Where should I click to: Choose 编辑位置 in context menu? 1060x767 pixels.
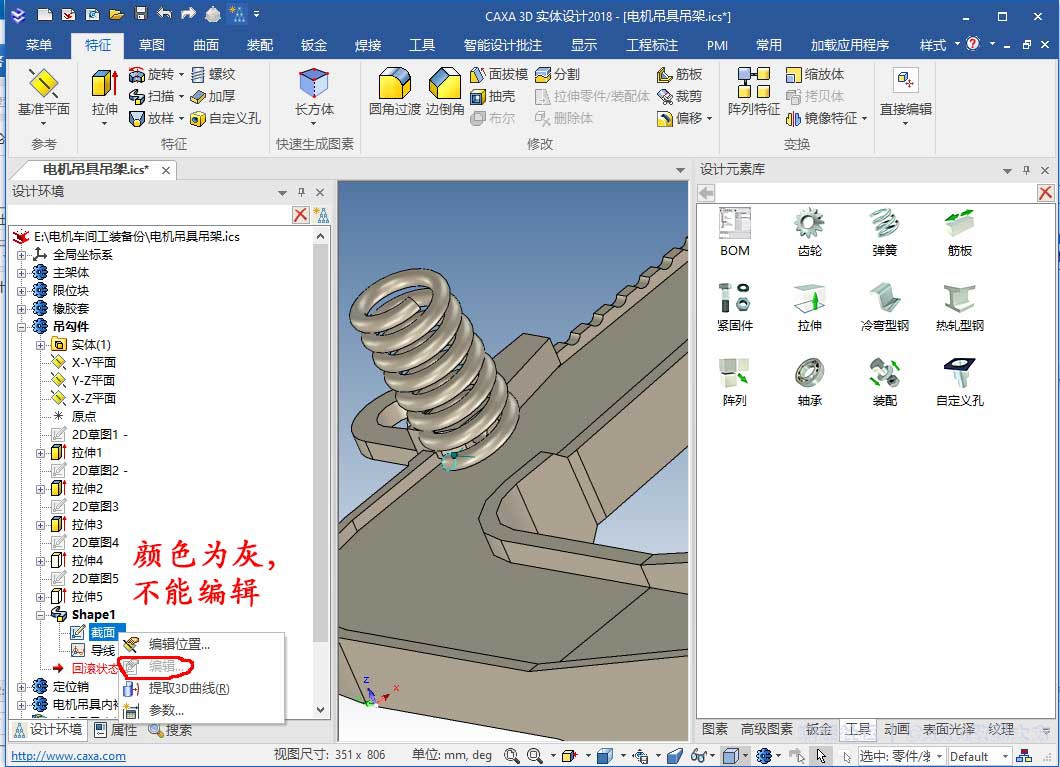point(202,645)
